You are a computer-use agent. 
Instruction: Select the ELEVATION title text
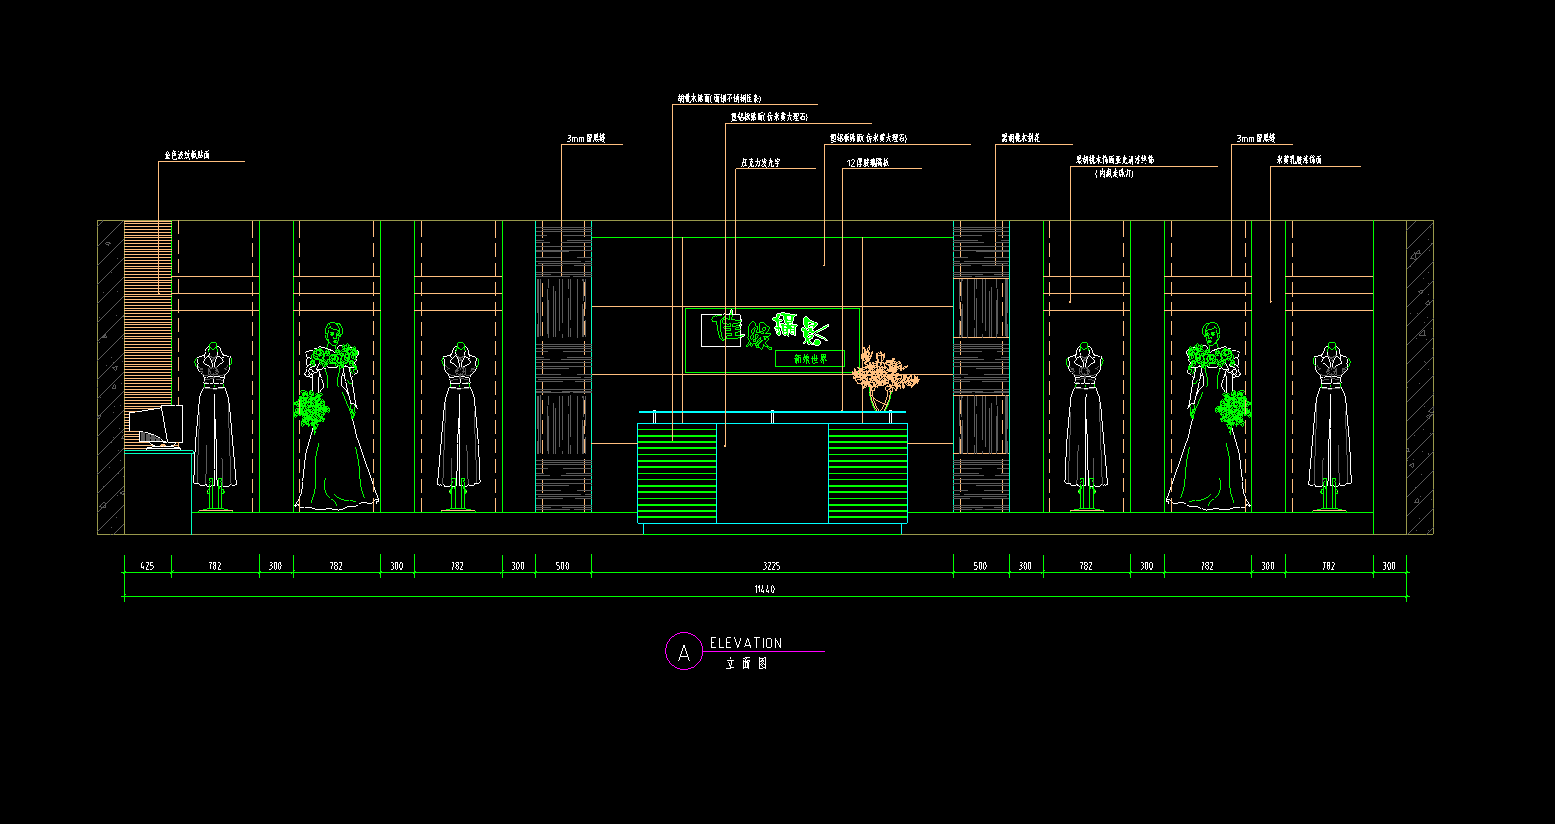pyautogui.click(x=746, y=643)
